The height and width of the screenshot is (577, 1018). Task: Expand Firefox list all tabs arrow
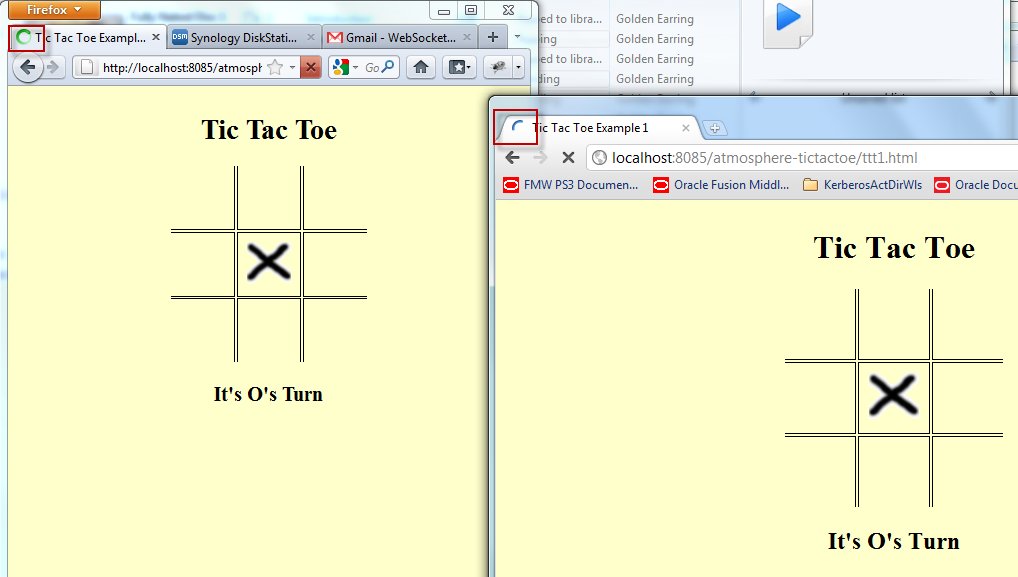tap(517, 37)
